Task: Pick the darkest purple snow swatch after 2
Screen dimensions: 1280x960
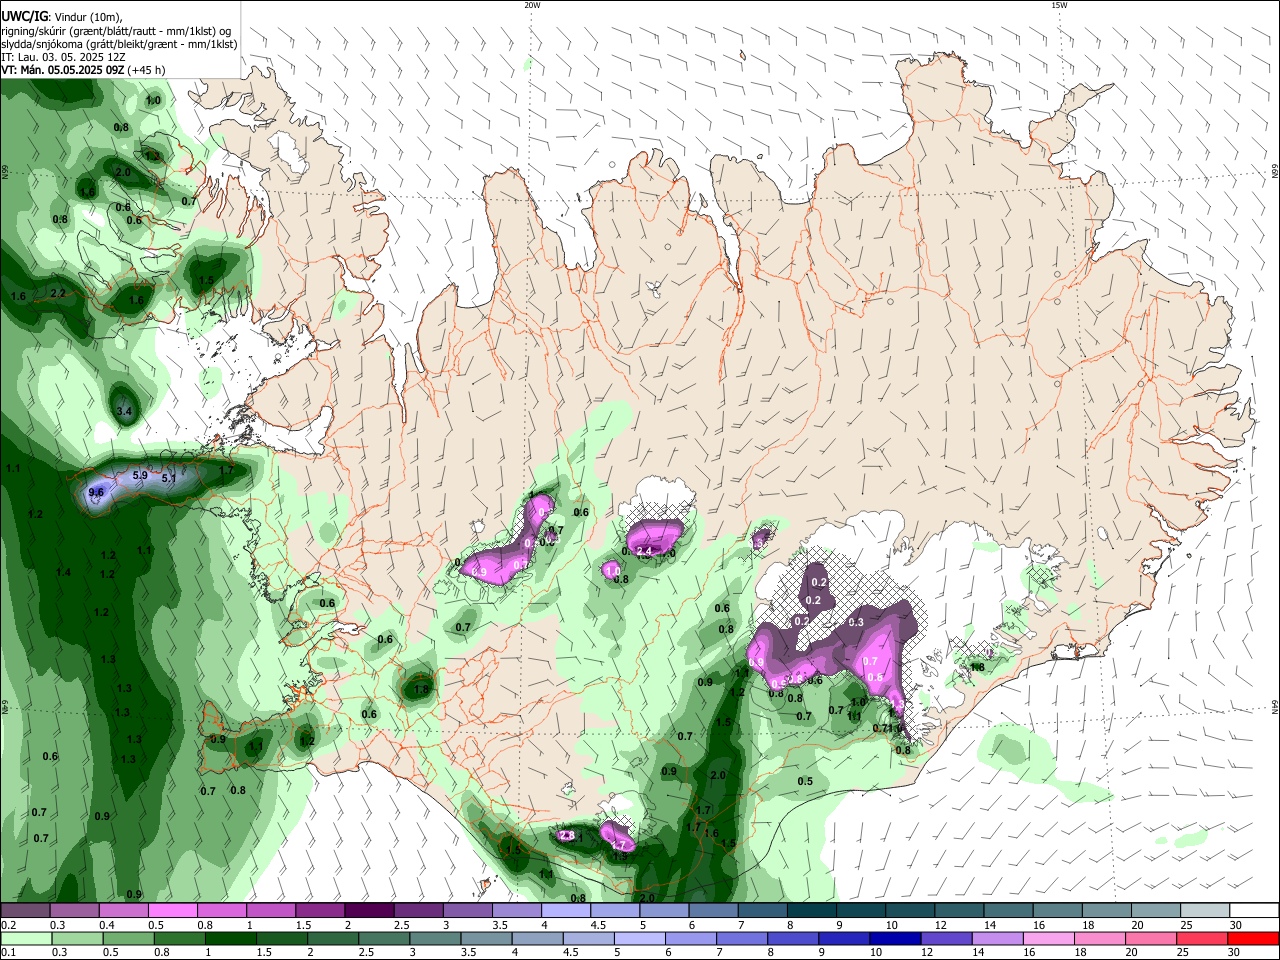Action: pyautogui.click(x=368, y=911)
